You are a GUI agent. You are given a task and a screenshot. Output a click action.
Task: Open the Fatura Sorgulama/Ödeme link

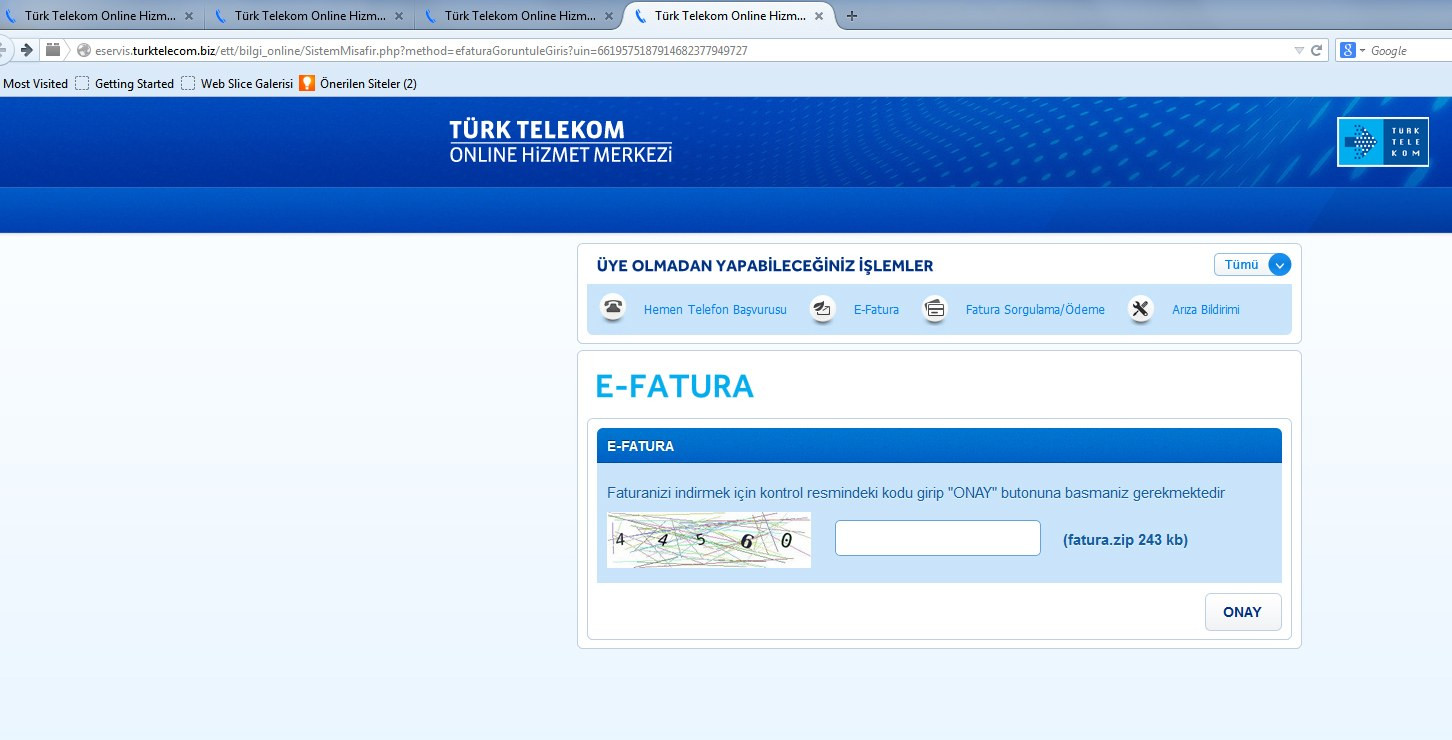(1035, 310)
